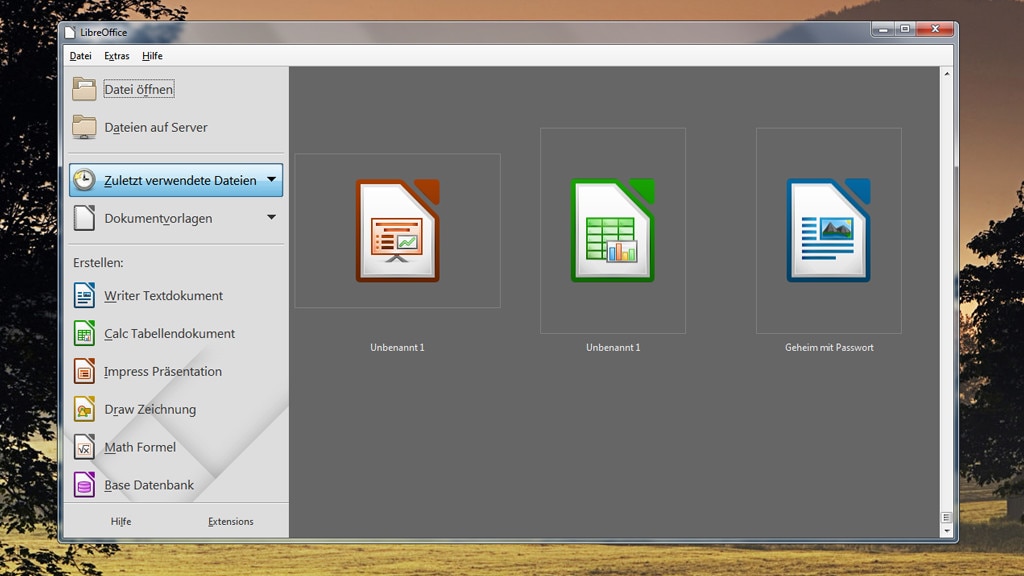Open the Hilfe menu in menu bar
1024x576 pixels.
152,56
